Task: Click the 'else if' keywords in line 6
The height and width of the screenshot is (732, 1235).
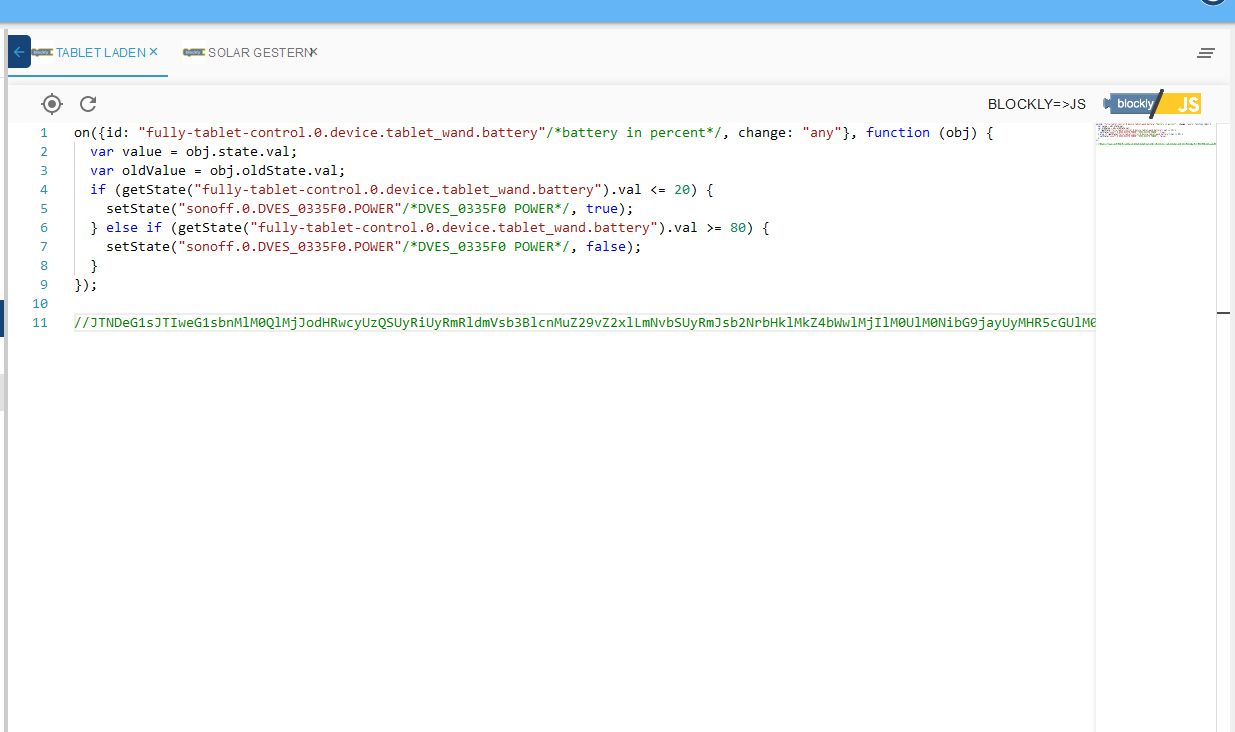Action: click(x=134, y=228)
